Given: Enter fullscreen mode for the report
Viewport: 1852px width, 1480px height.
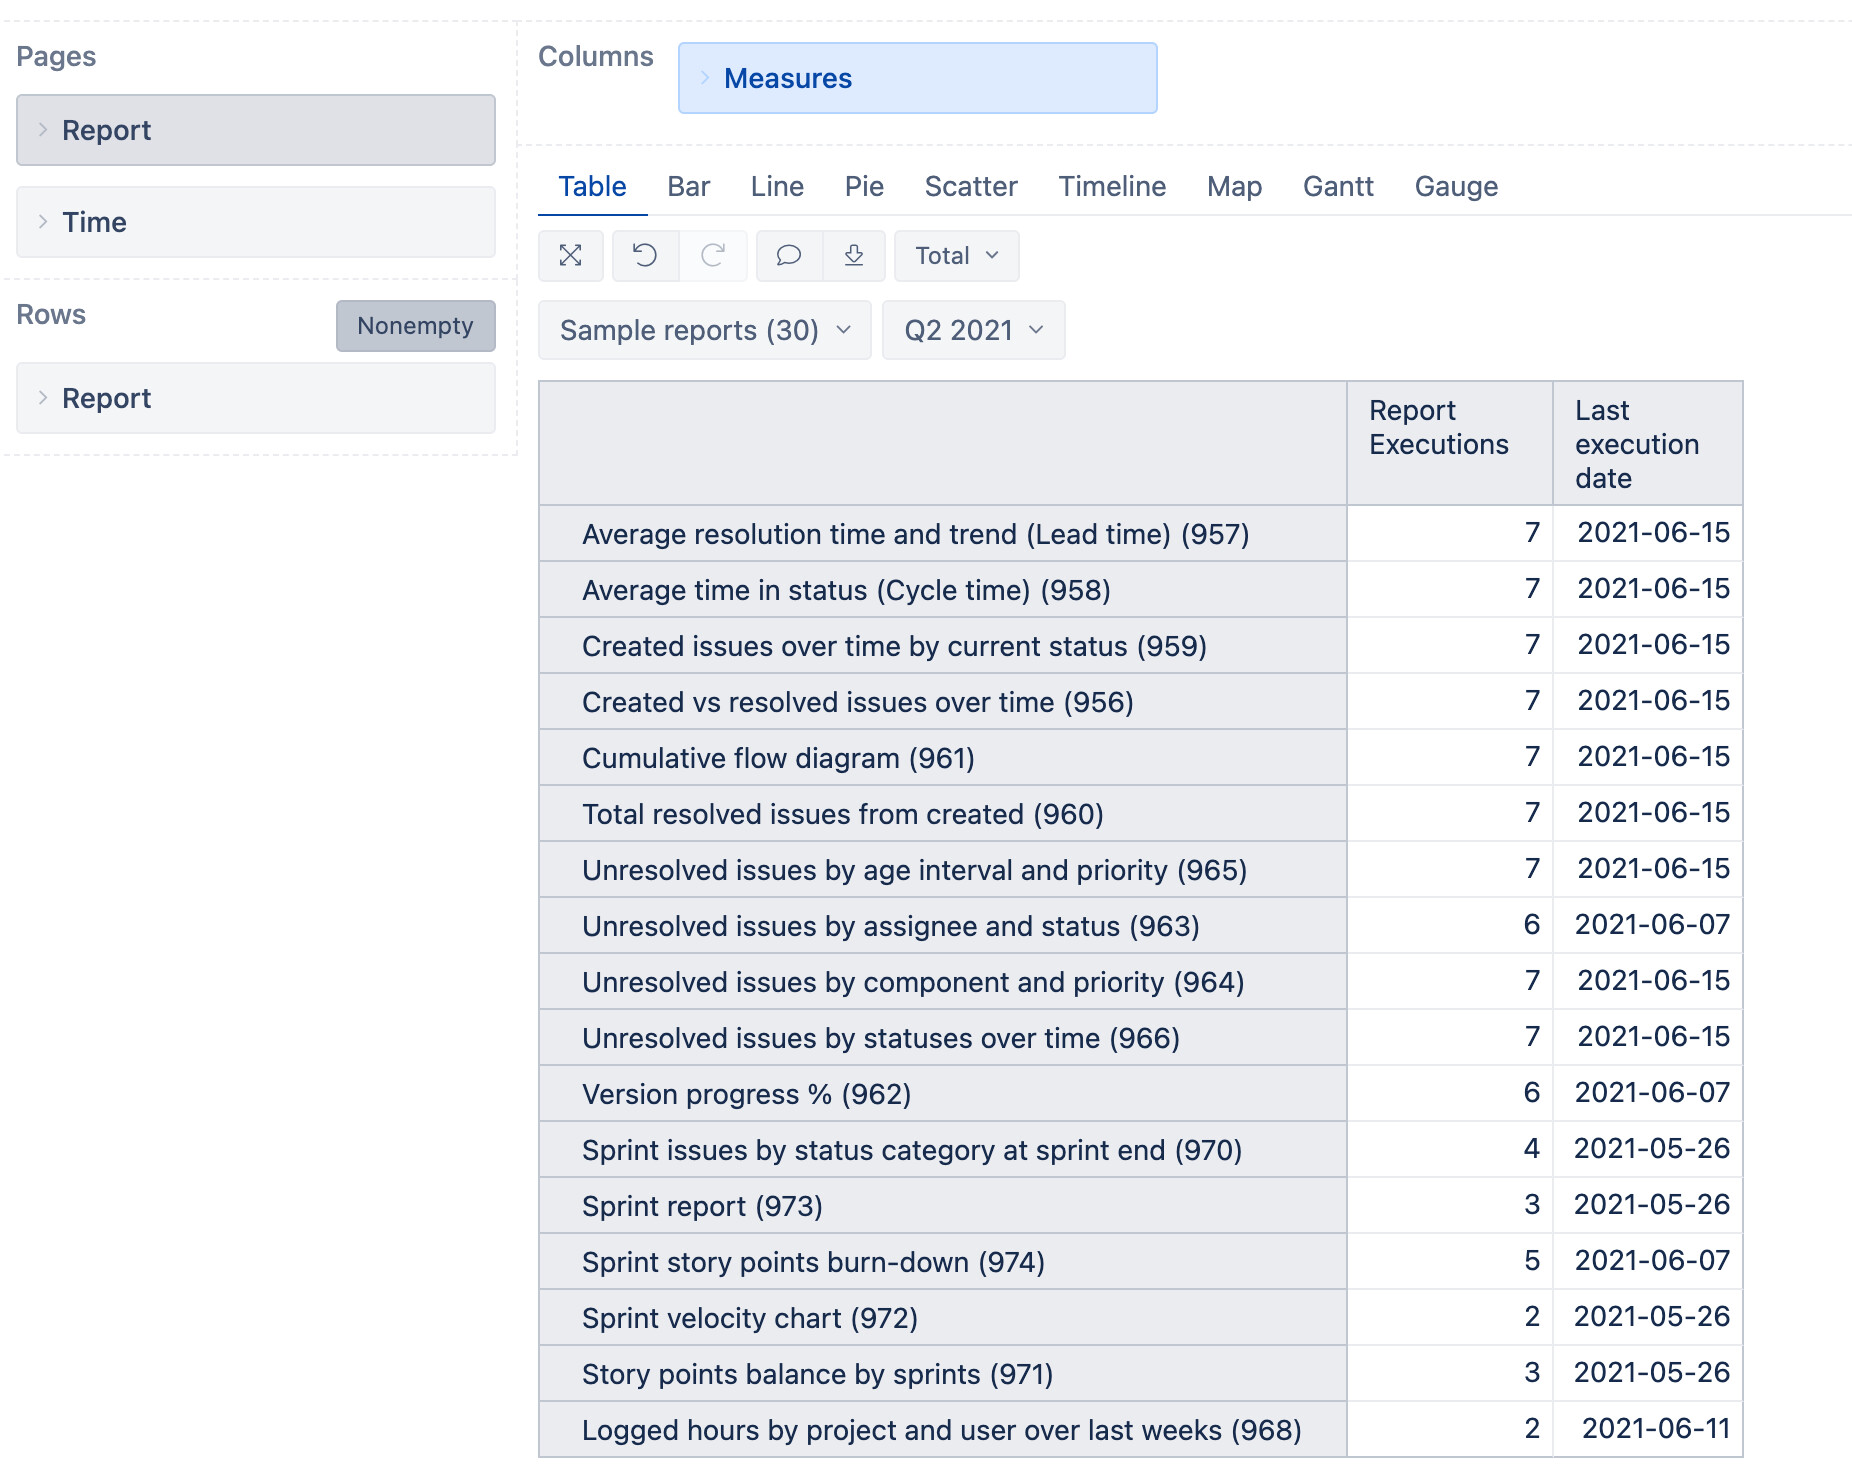Looking at the screenshot, I should [x=570, y=255].
